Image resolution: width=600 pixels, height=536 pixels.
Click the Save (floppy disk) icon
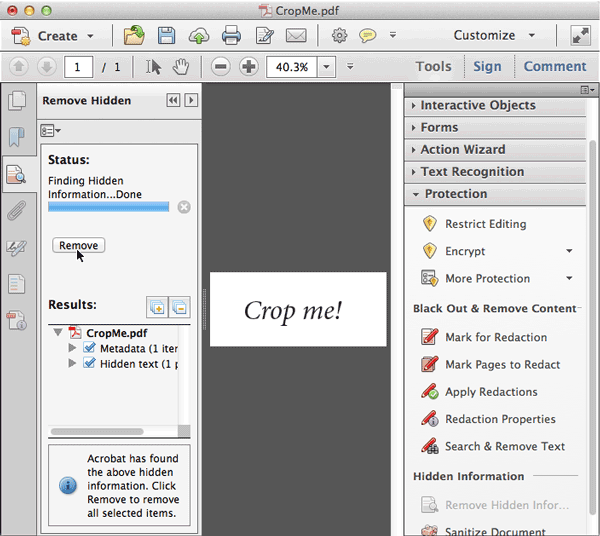166,36
